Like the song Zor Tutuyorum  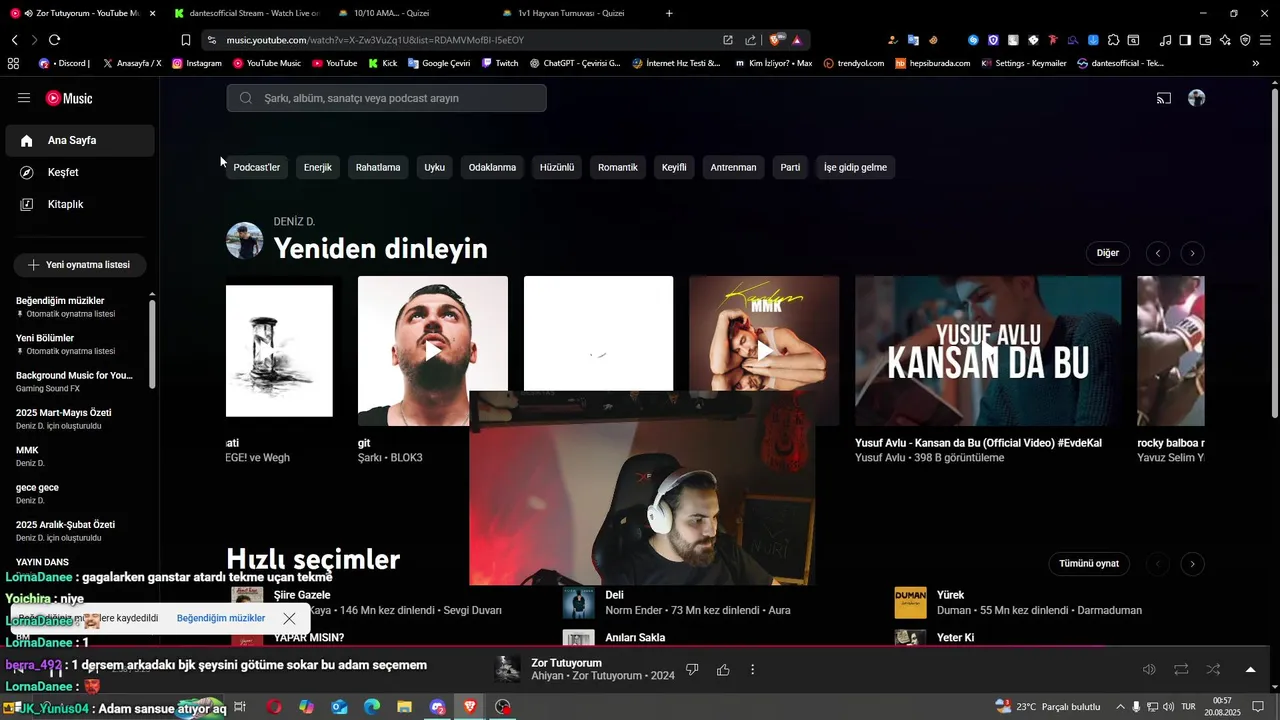pyautogui.click(x=723, y=669)
